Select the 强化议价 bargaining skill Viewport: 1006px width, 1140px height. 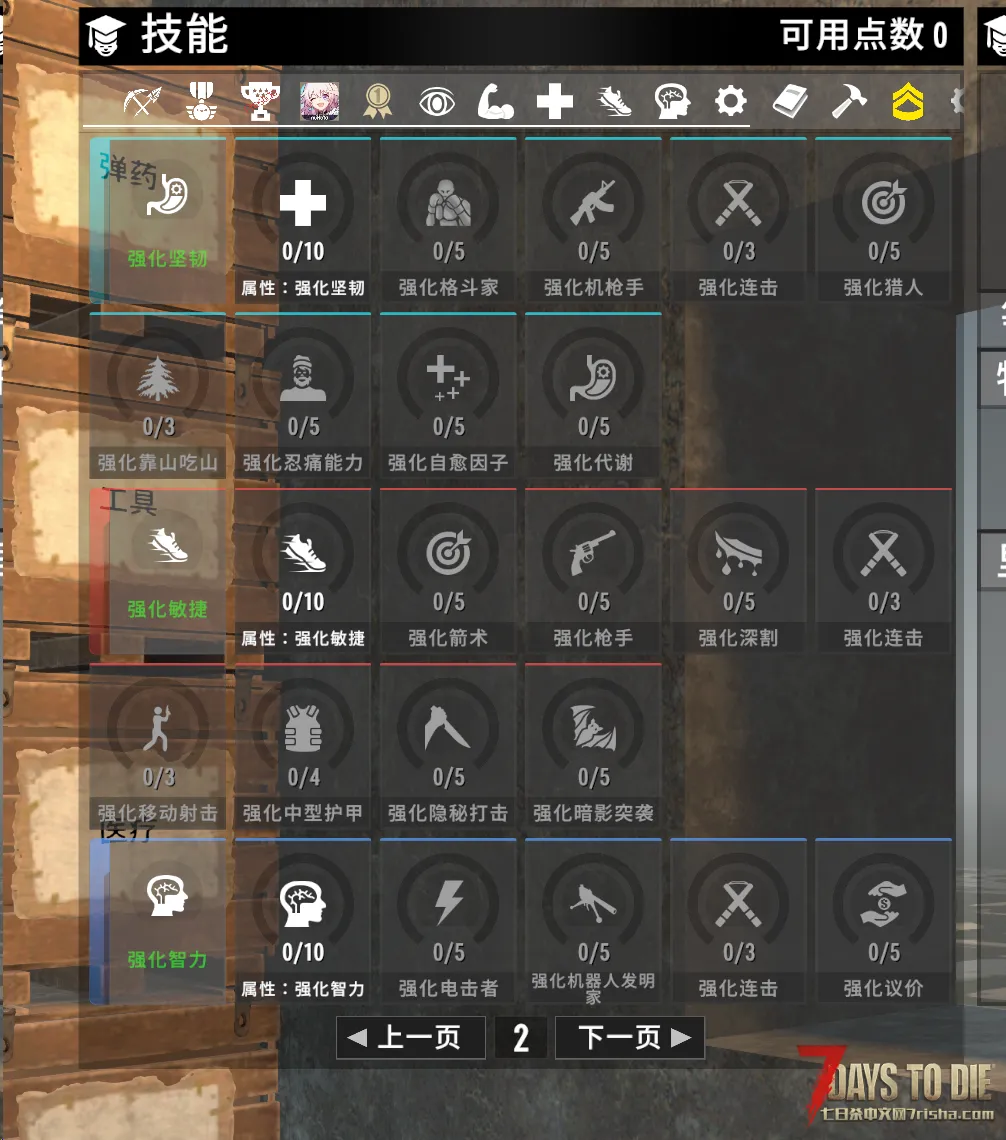click(x=884, y=922)
